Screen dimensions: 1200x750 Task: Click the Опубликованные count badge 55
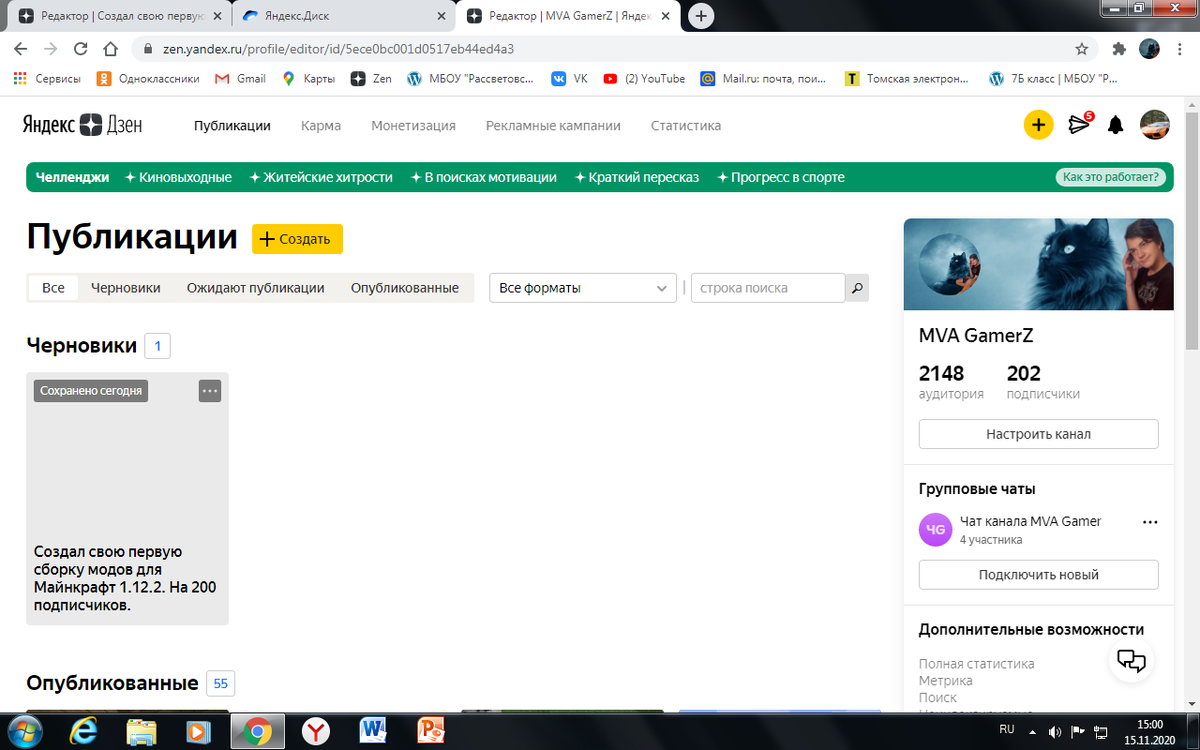221,684
